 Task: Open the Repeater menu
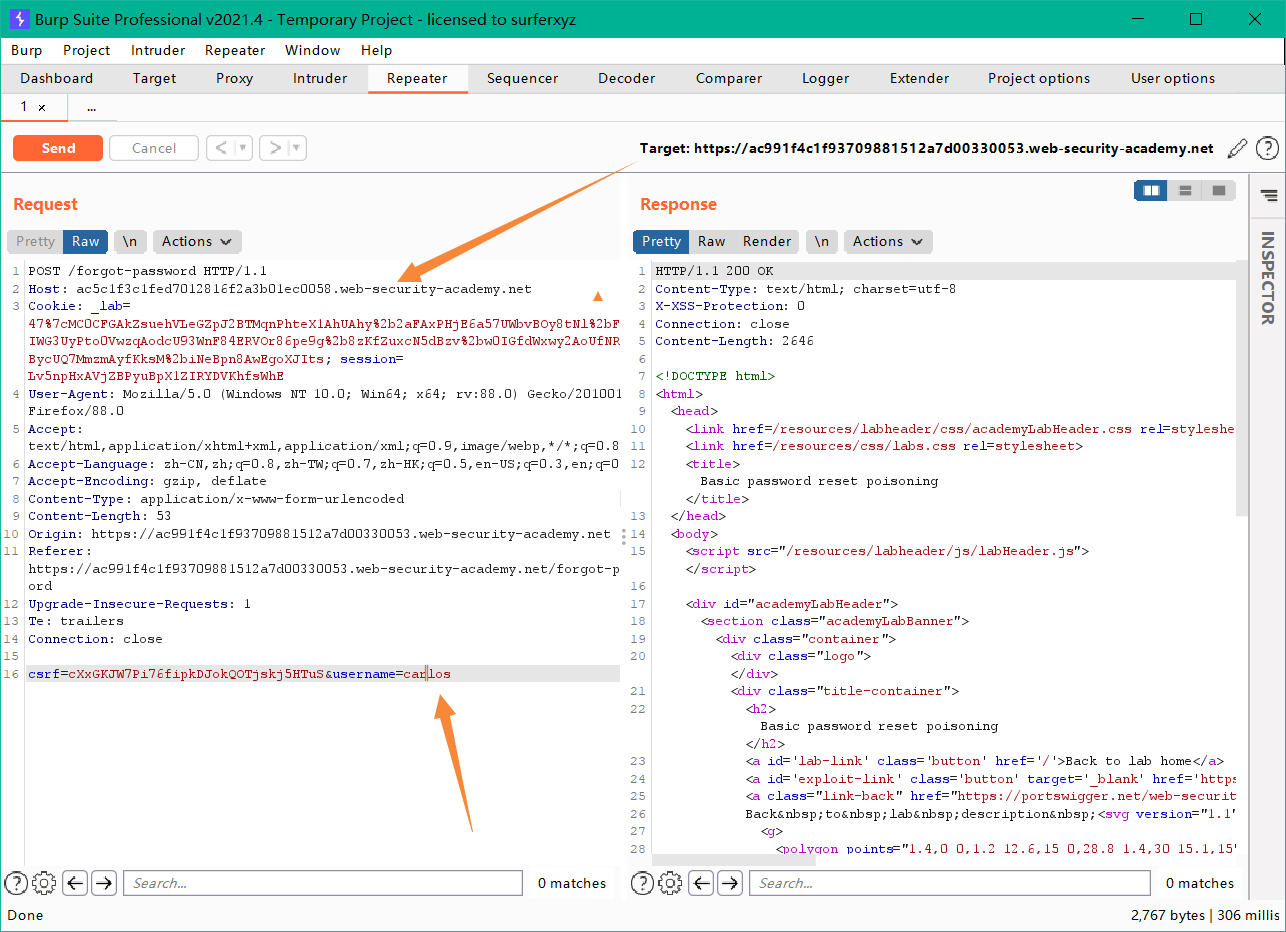pyautogui.click(x=235, y=50)
